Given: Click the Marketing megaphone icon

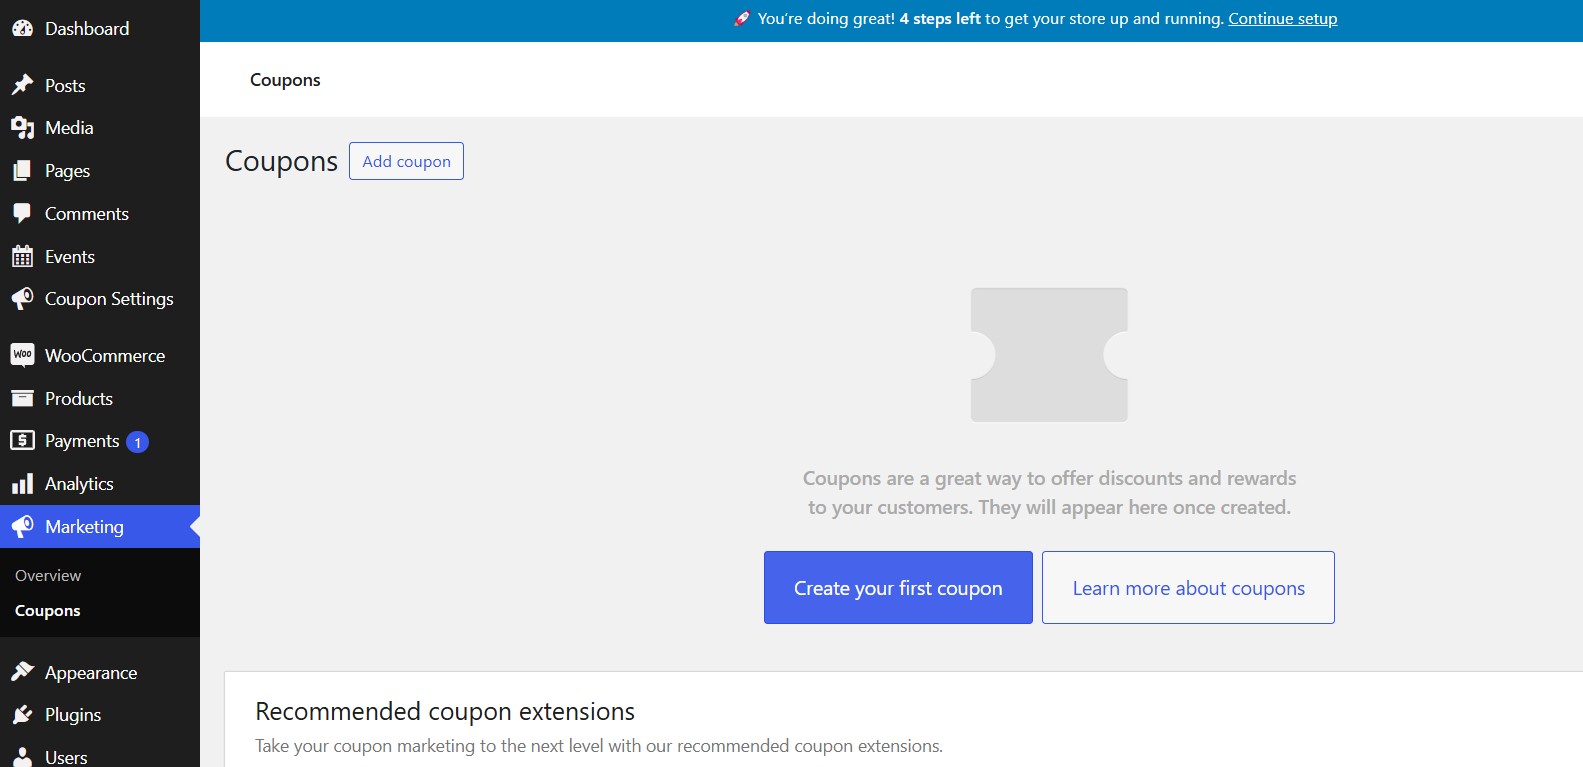Looking at the screenshot, I should [x=22, y=527].
